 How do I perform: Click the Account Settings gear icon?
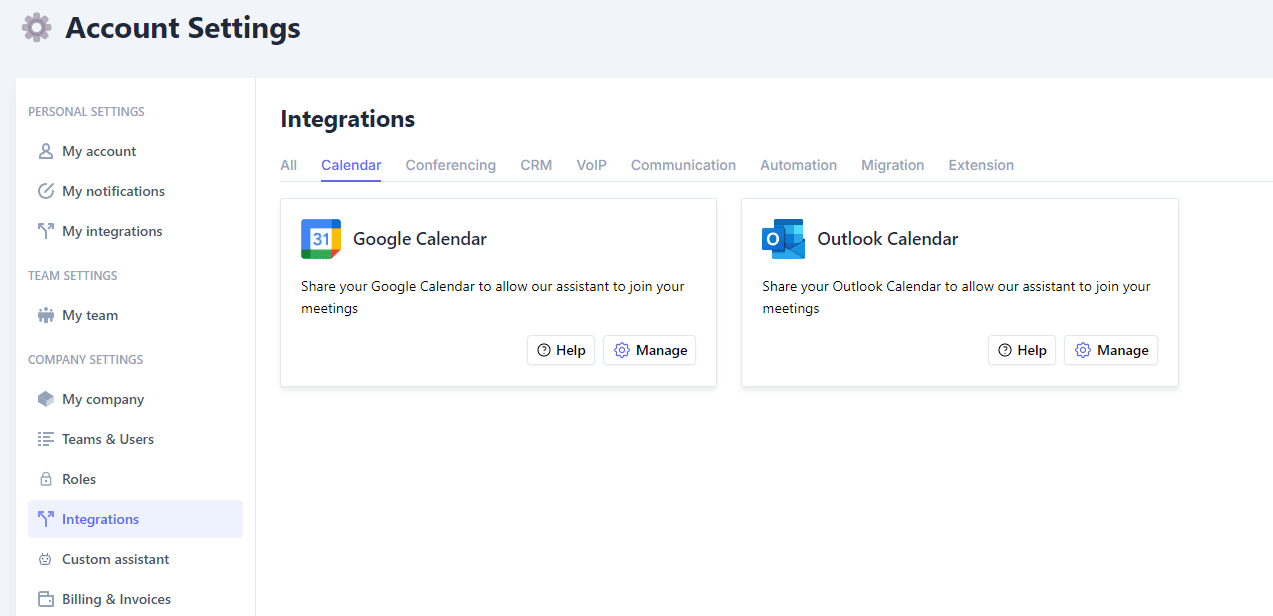(37, 27)
